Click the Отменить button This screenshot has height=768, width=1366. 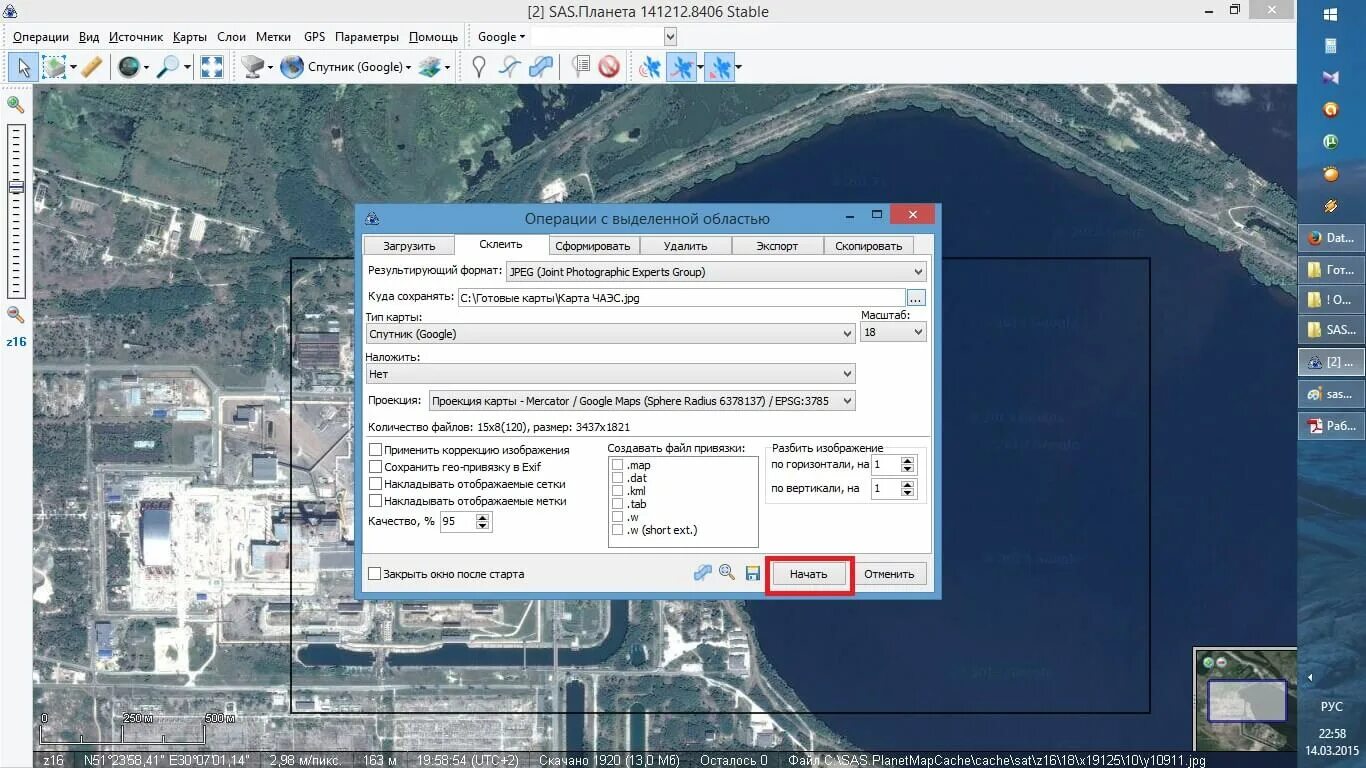889,574
